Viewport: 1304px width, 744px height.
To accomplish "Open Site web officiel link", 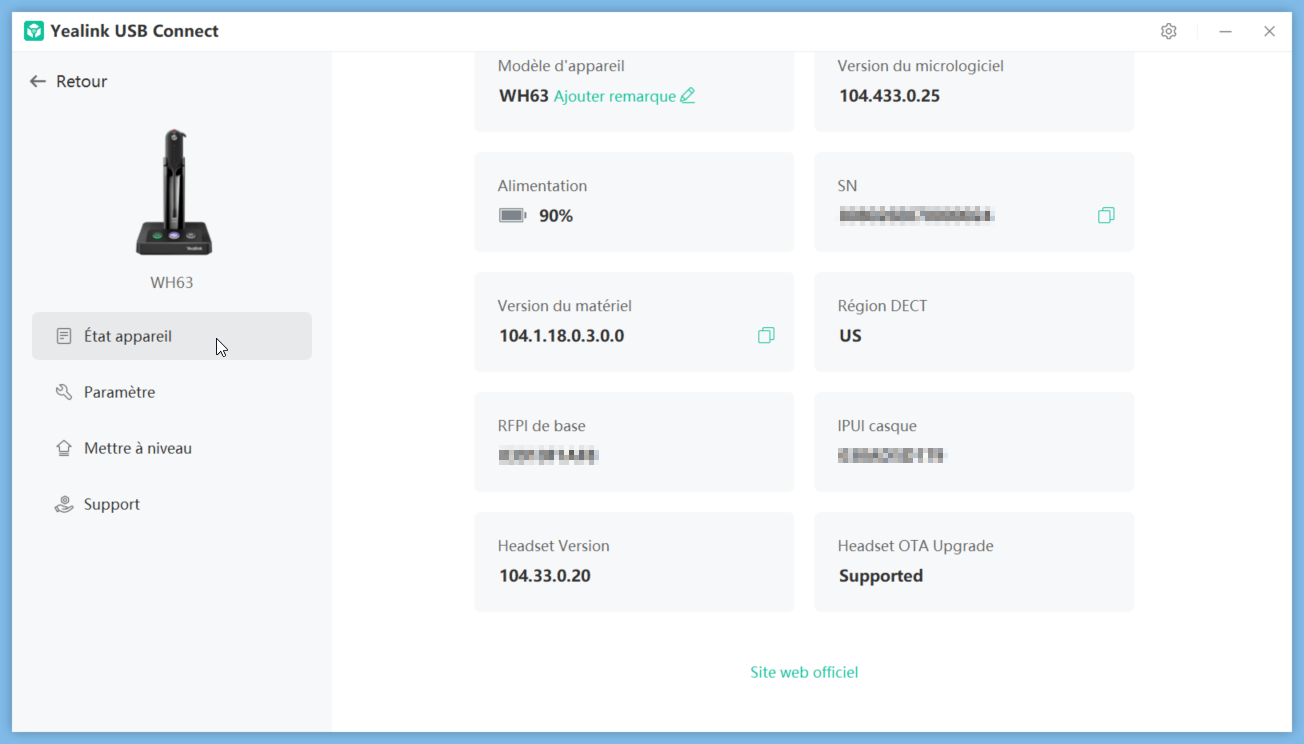I will coord(804,672).
